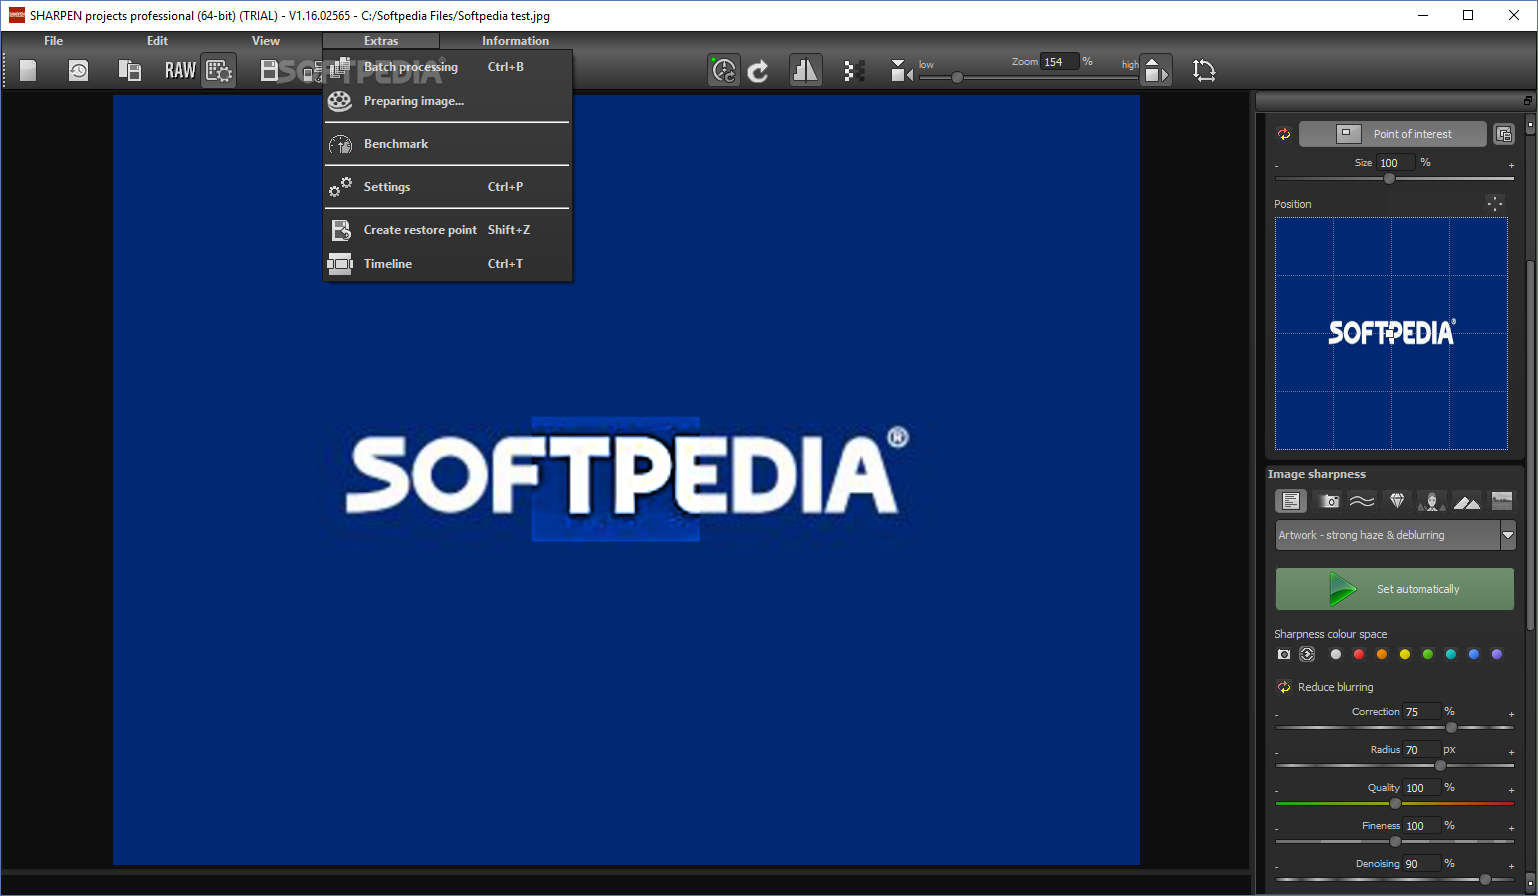Select the portrait sharpness category icon

[x=1432, y=501]
